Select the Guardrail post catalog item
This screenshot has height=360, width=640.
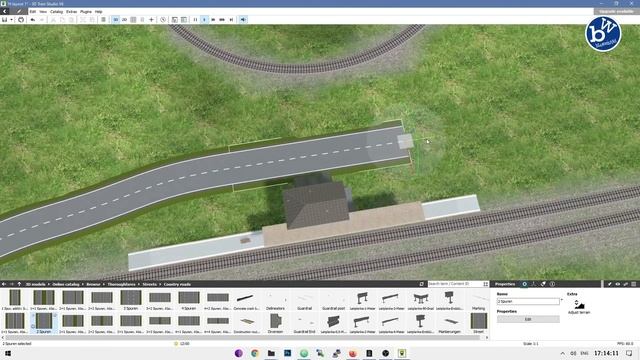point(333,300)
